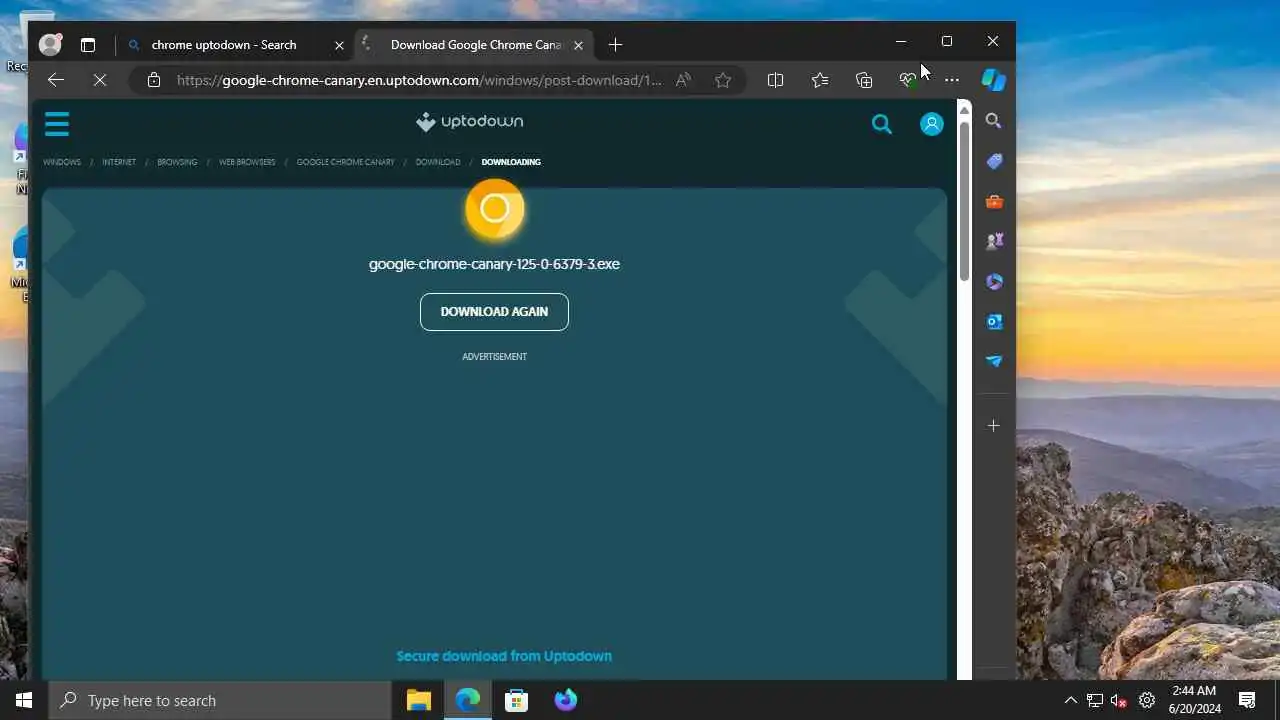Open File Explorer from taskbar
The width and height of the screenshot is (1280, 720).
(x=418, y=700)
